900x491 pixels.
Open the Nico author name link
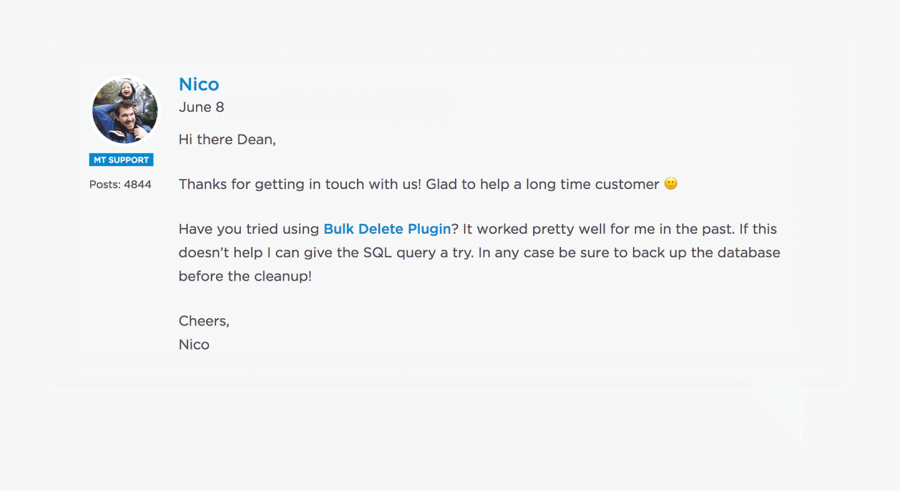click(x=198, y=85)
